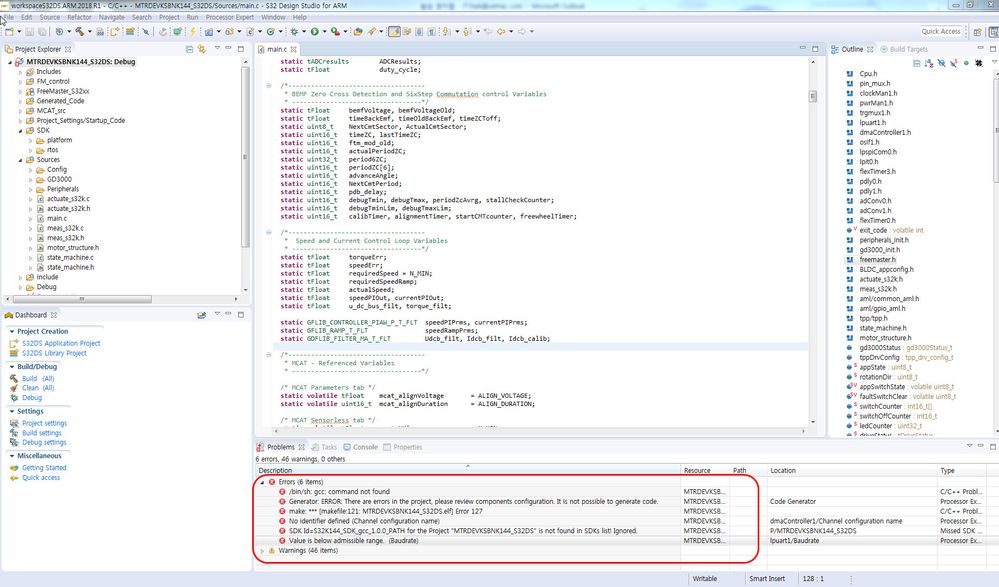Toggle Hide Fields in Outline
Screen dimensions: 999x587
(941, 63)
